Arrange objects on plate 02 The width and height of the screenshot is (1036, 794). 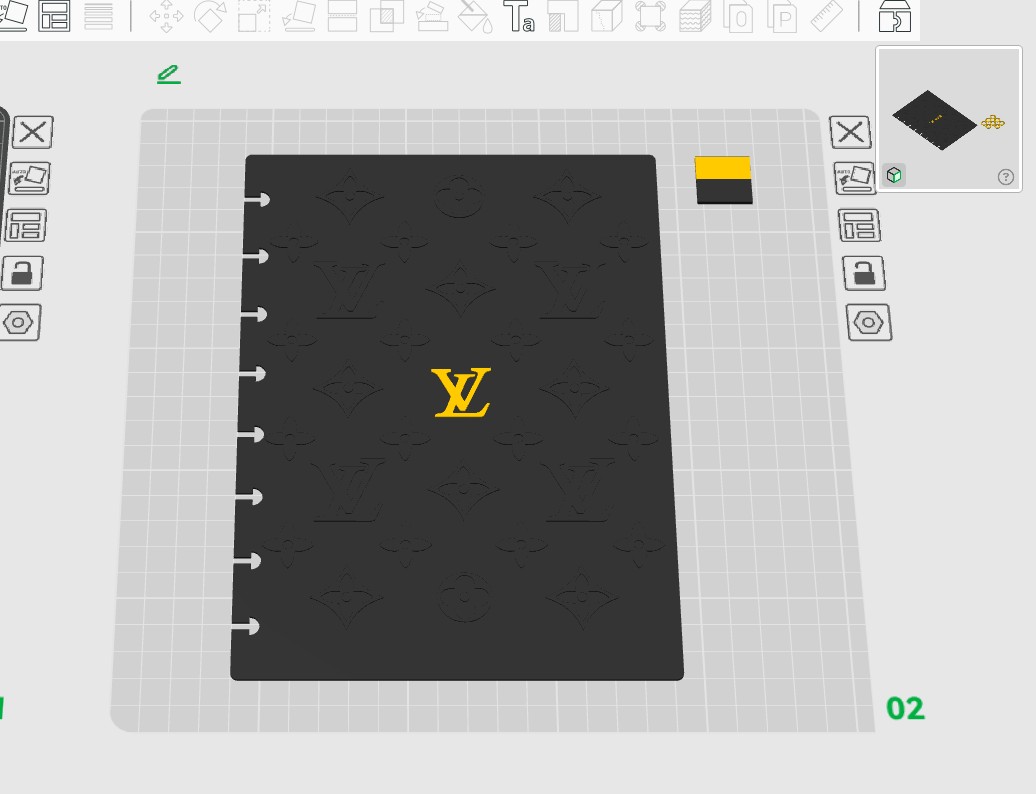(x=860, y=226)
